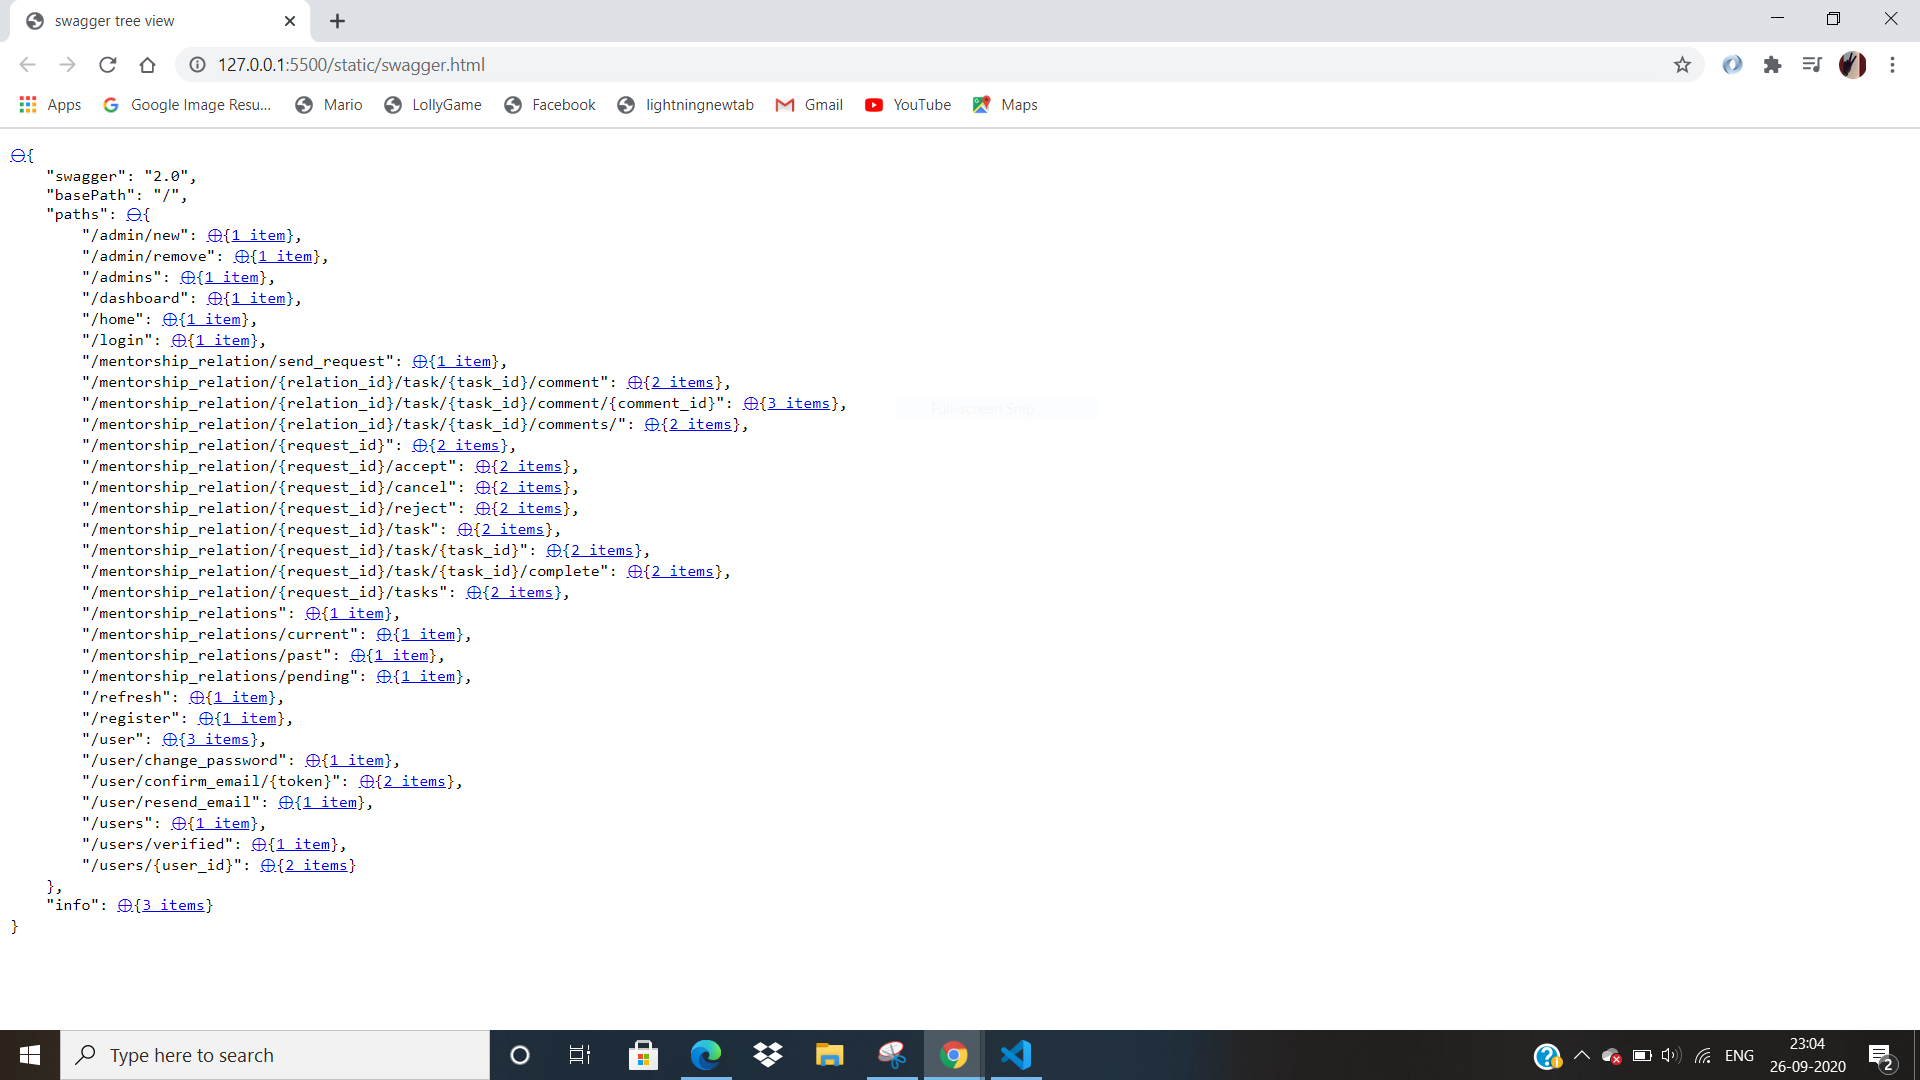Open Apps bookmark shortcut
Viewport: 1920px width, 1080px height.
coord(50,105)
